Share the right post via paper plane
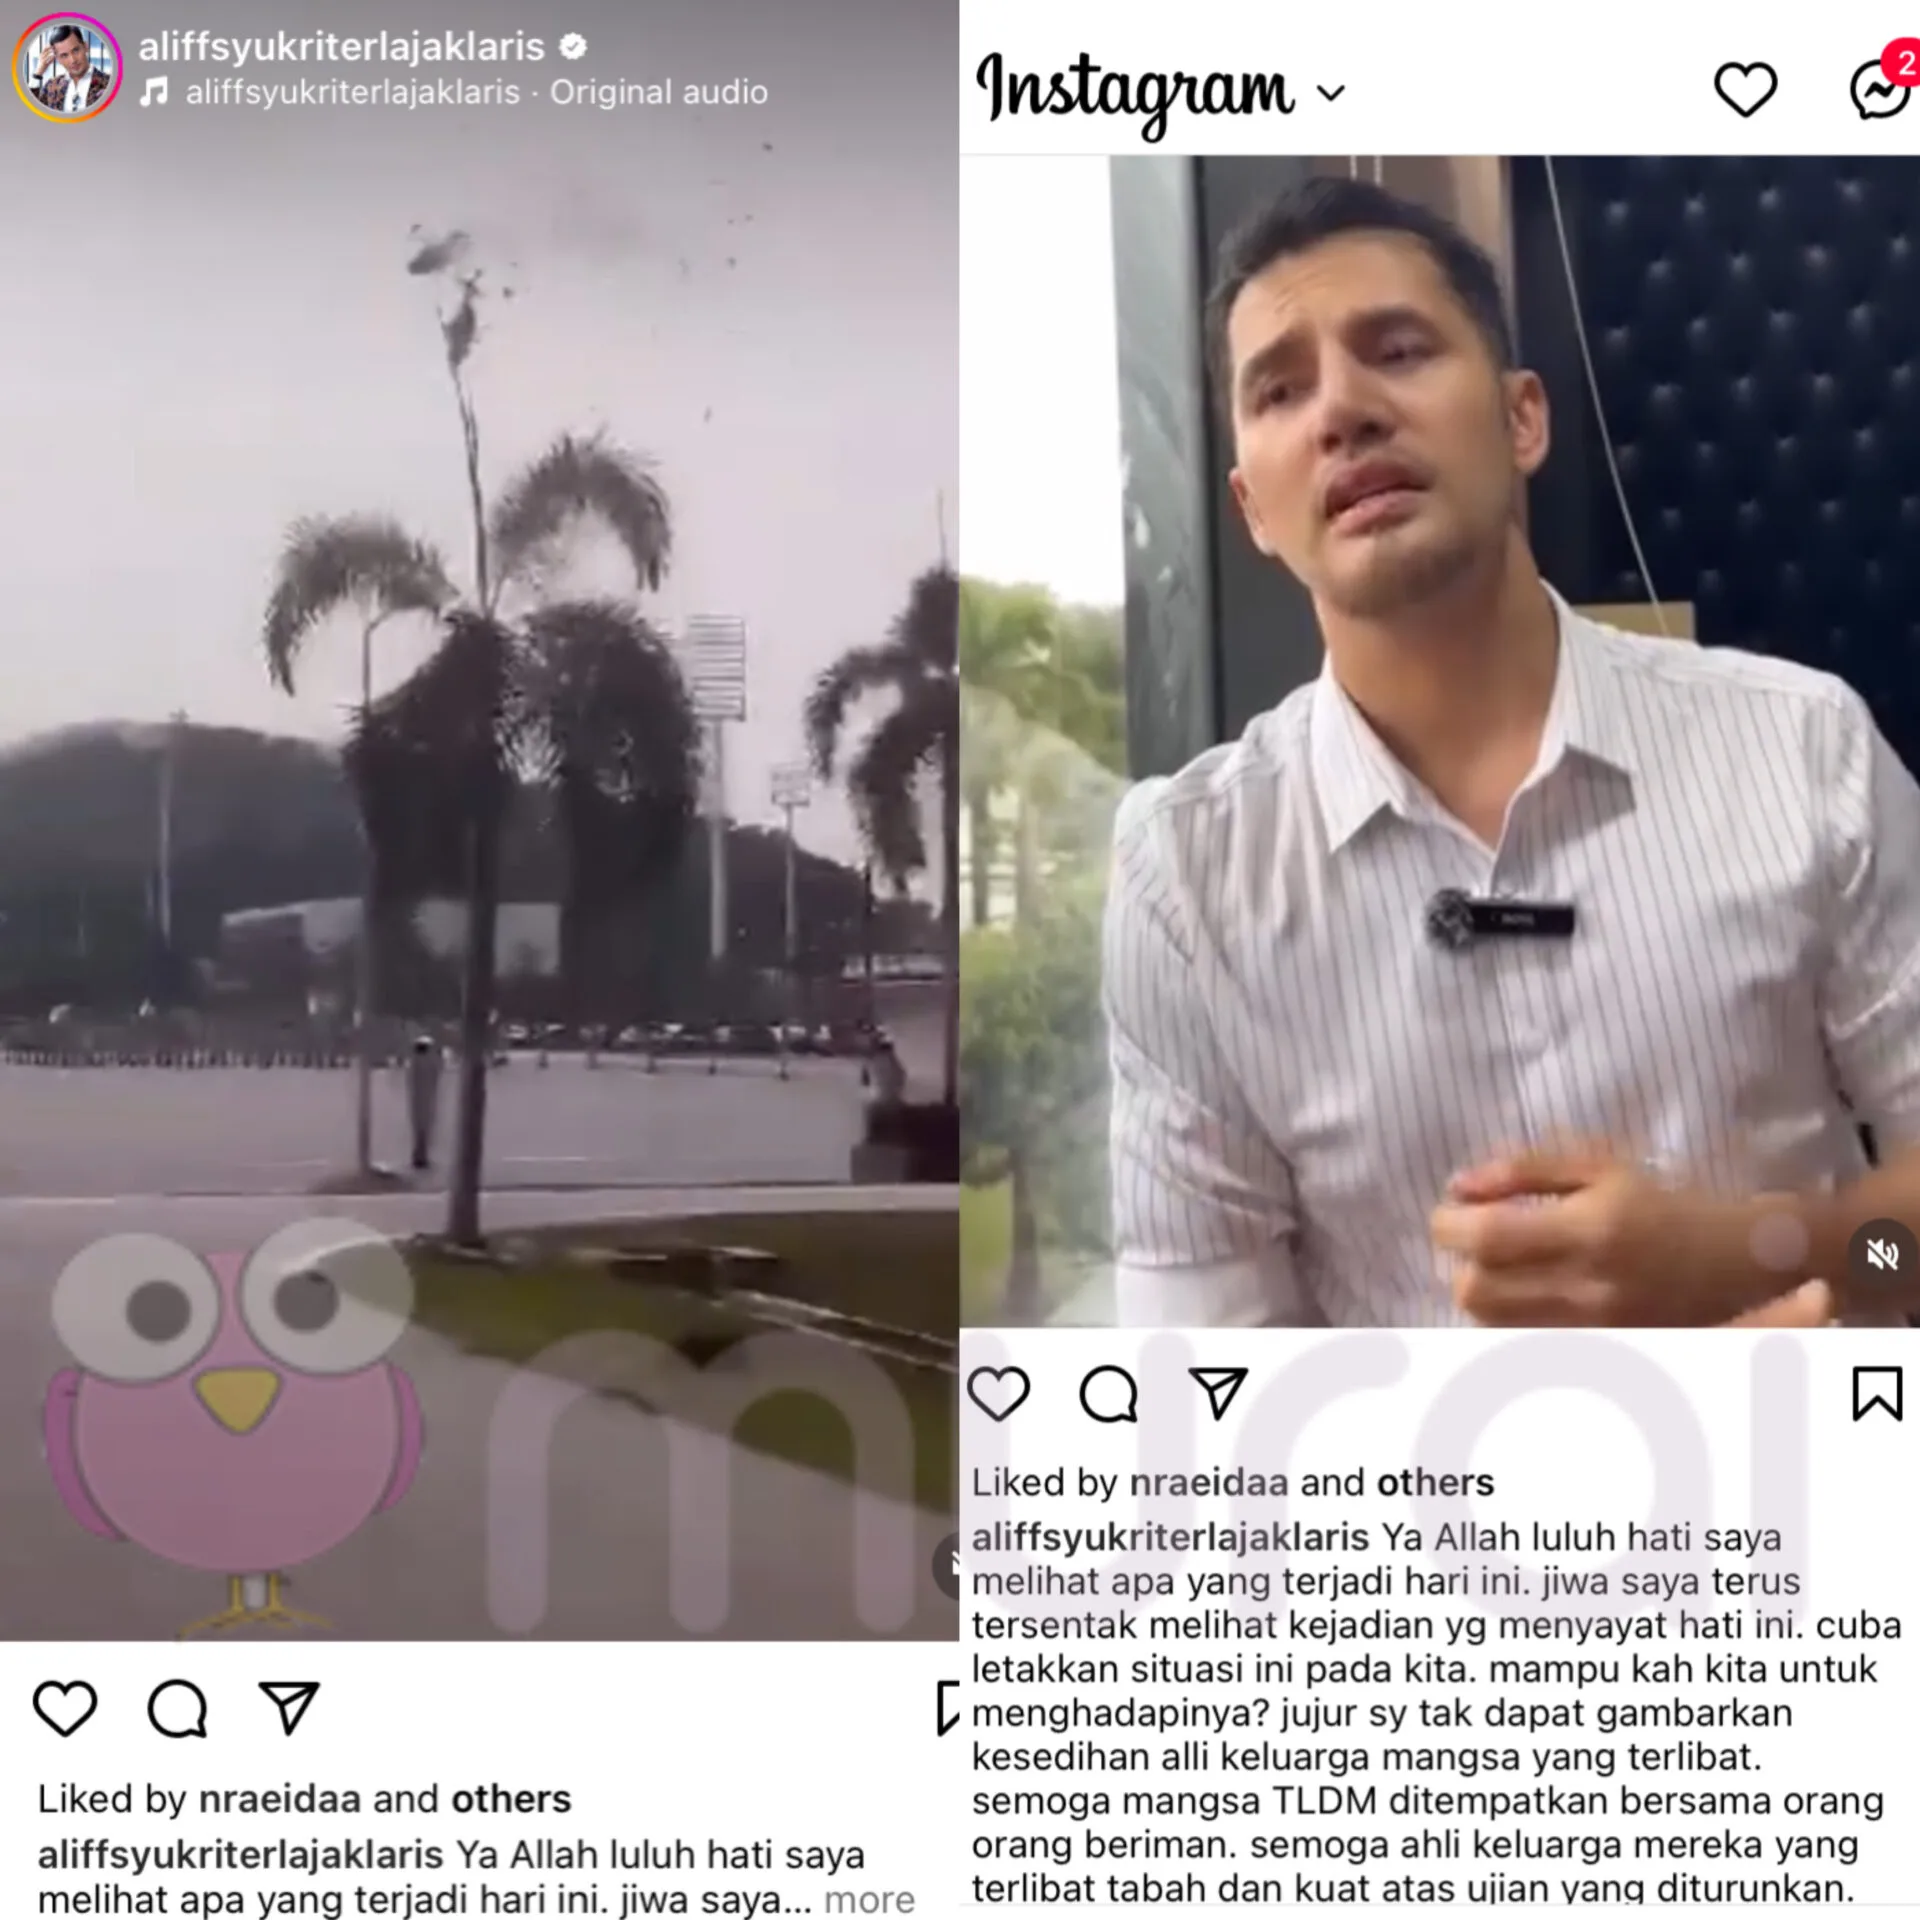Screen dimensions: 1920x1920 pyautogui.click(x=1218, y=1392)
